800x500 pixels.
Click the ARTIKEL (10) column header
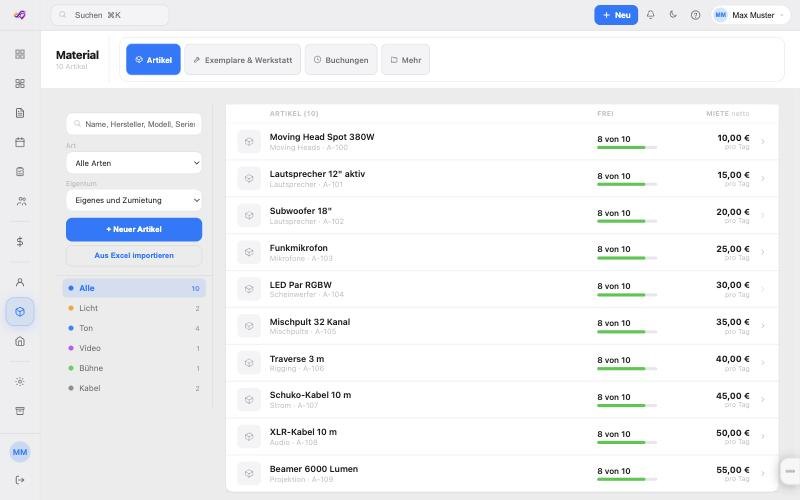(294, 114)
